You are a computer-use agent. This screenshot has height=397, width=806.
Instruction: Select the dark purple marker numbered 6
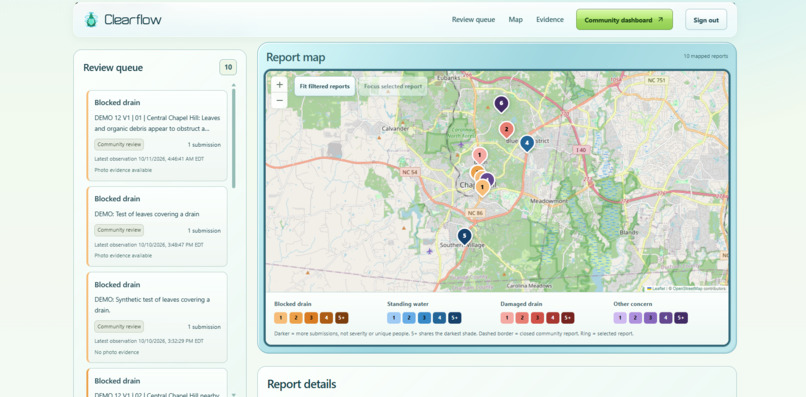coord(501,104)
